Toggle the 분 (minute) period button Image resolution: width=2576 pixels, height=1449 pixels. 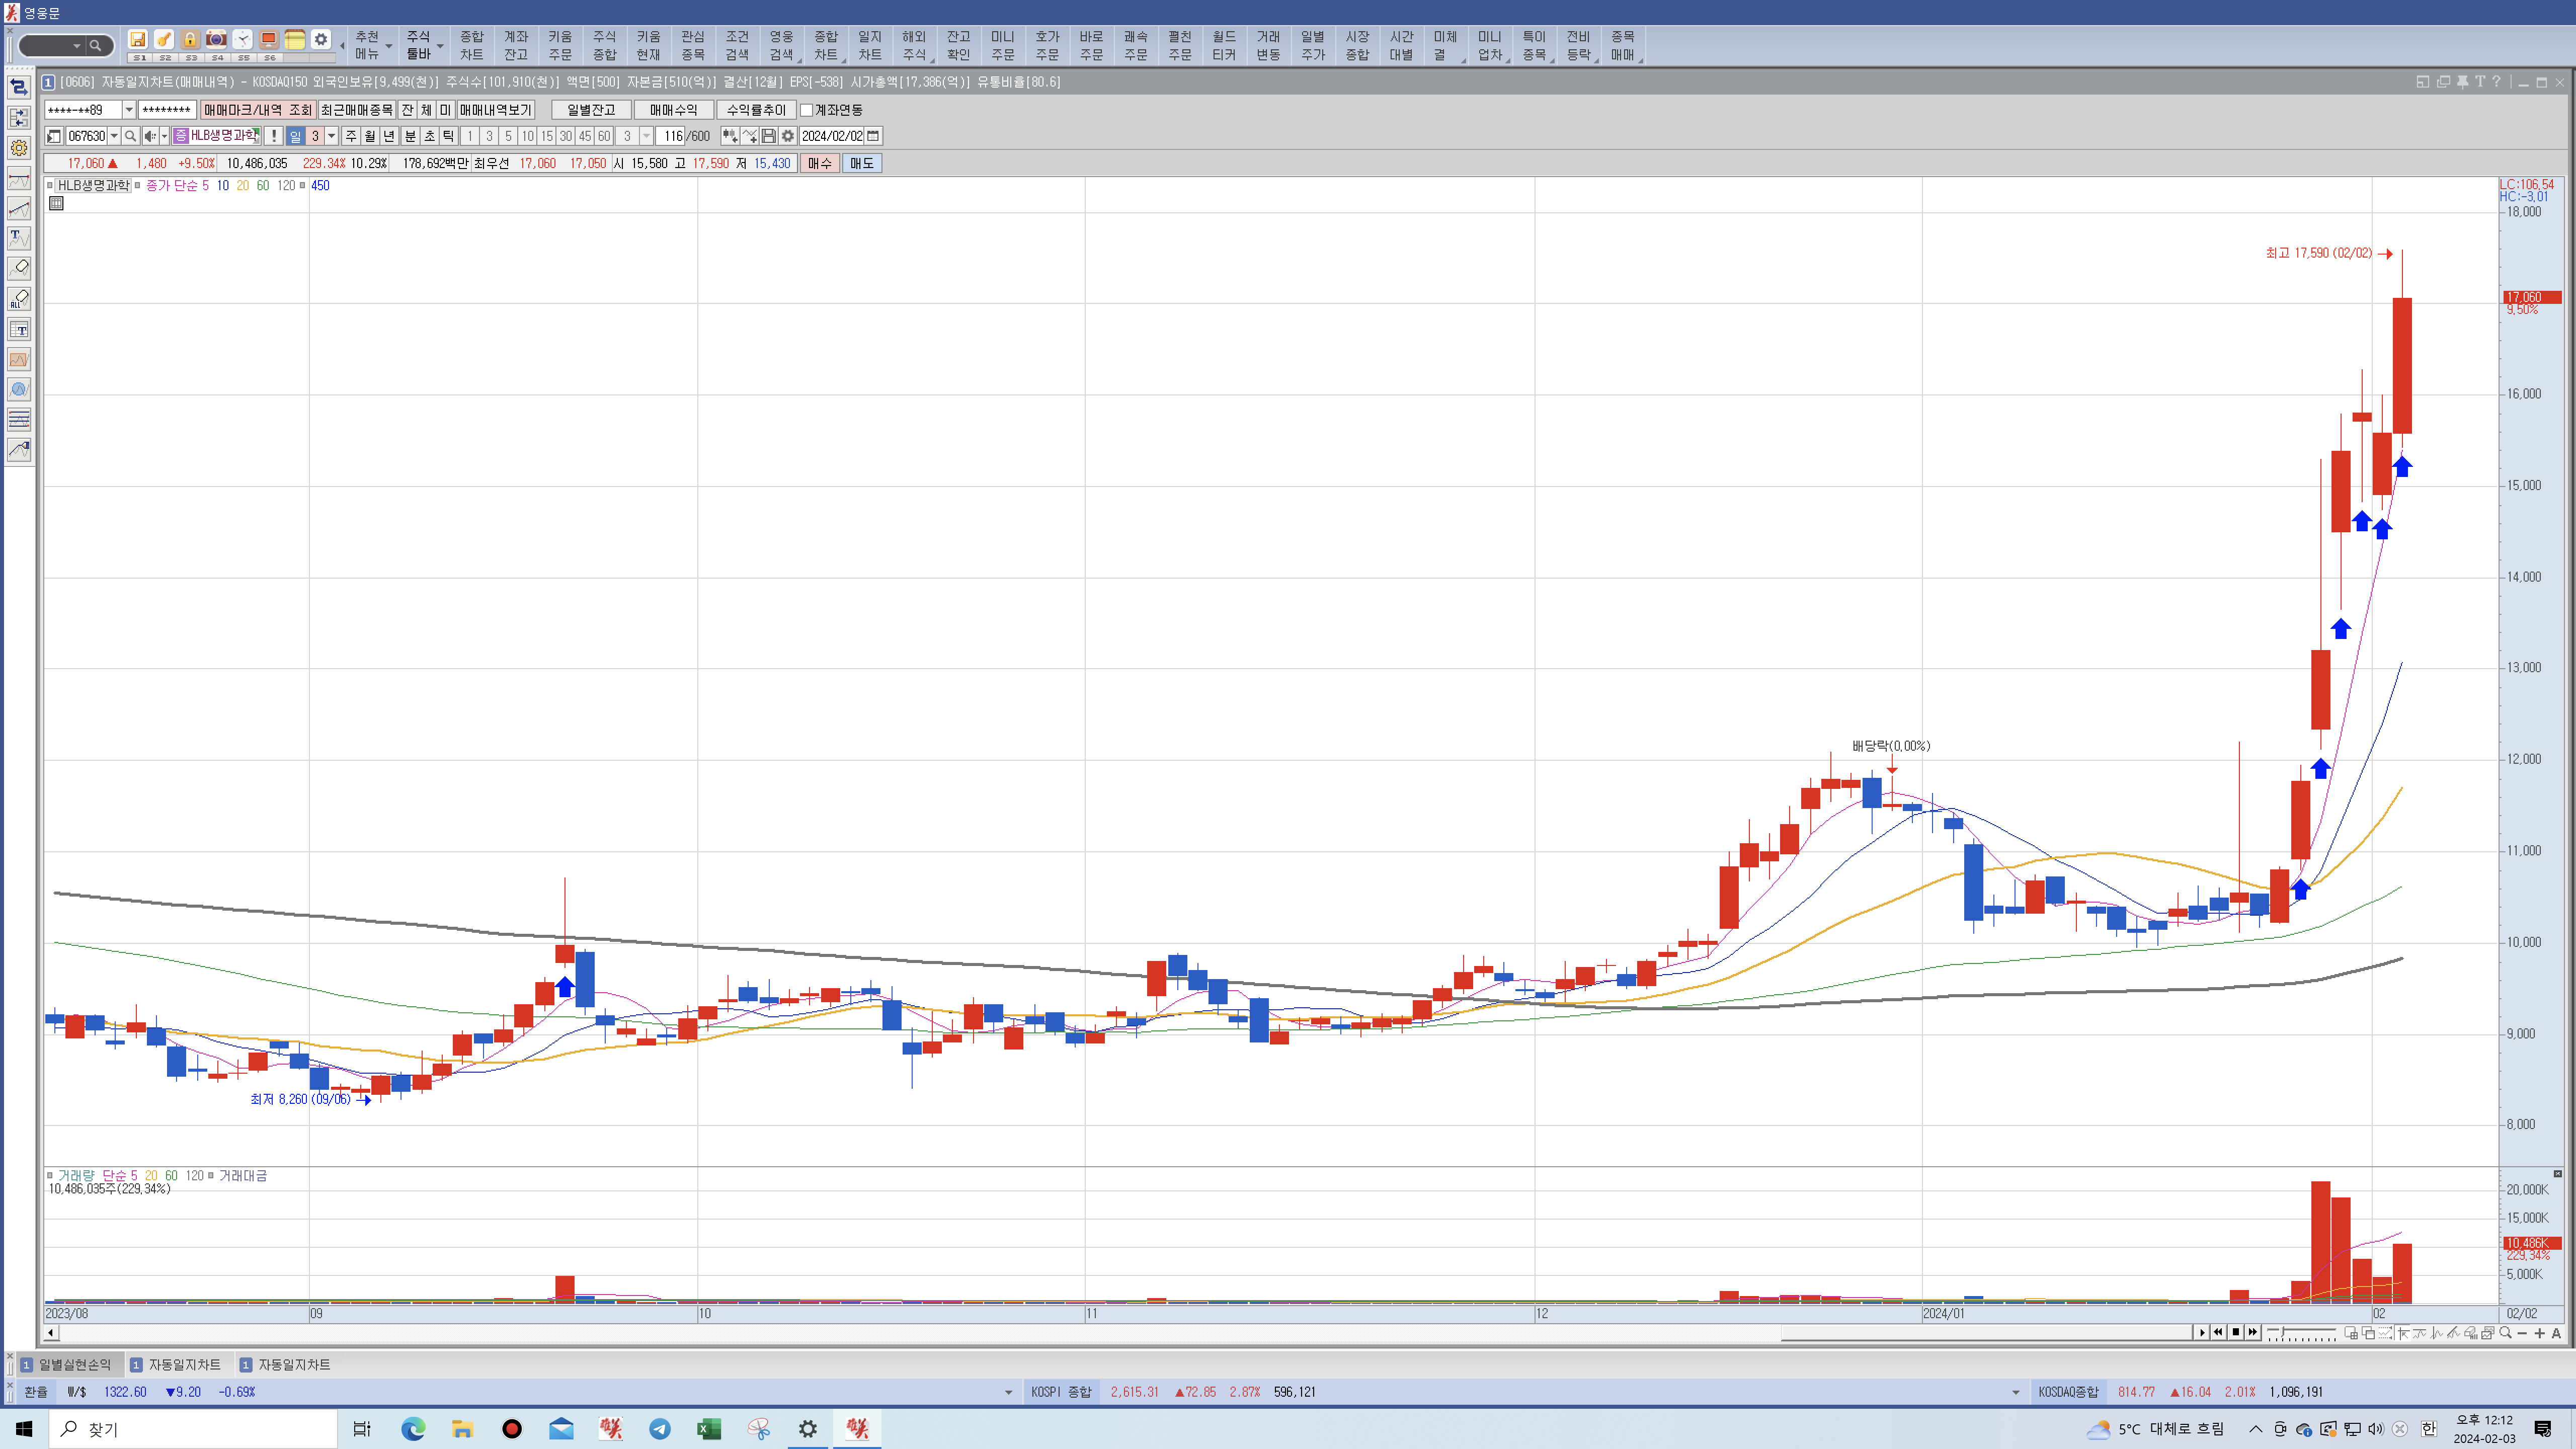tap(410, 136)
